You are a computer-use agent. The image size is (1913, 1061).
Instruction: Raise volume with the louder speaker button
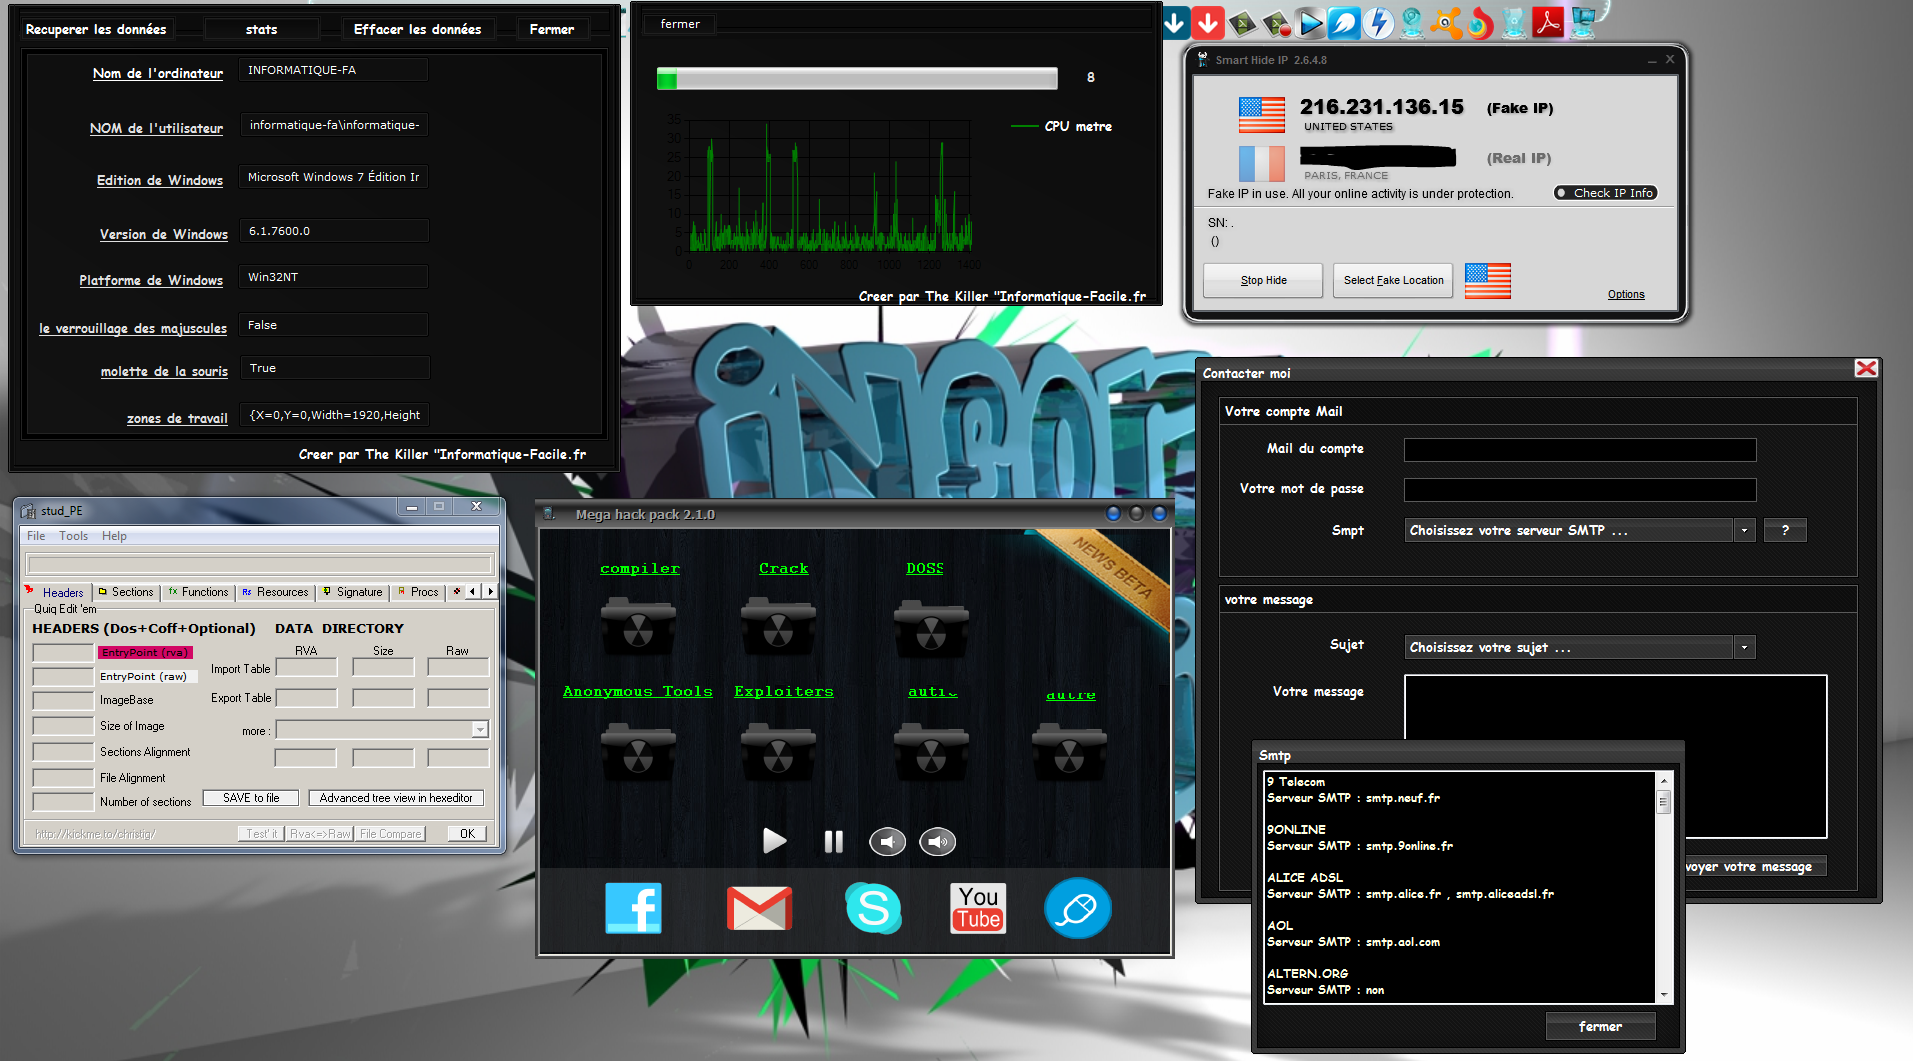[x=937, y=842]
